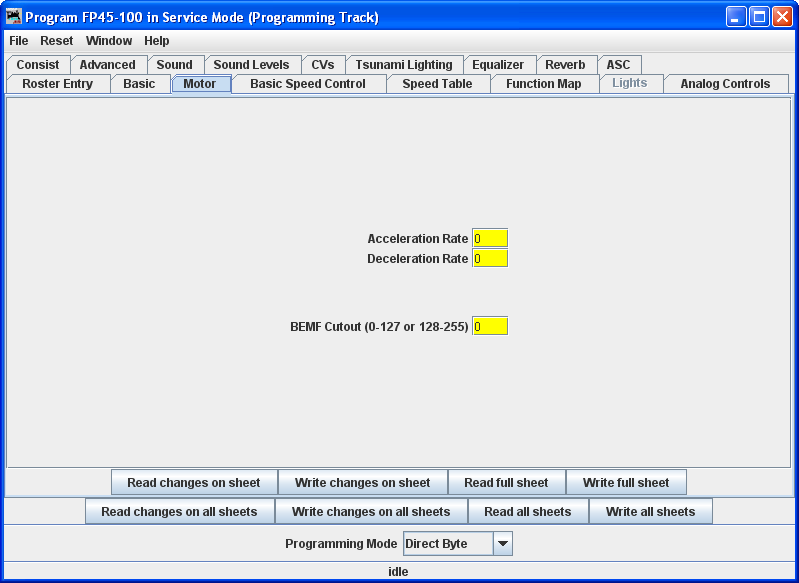Viewport: 799px width, 583px height.
Task: Click the JMRI program icon in title bar
Action: 14,17
